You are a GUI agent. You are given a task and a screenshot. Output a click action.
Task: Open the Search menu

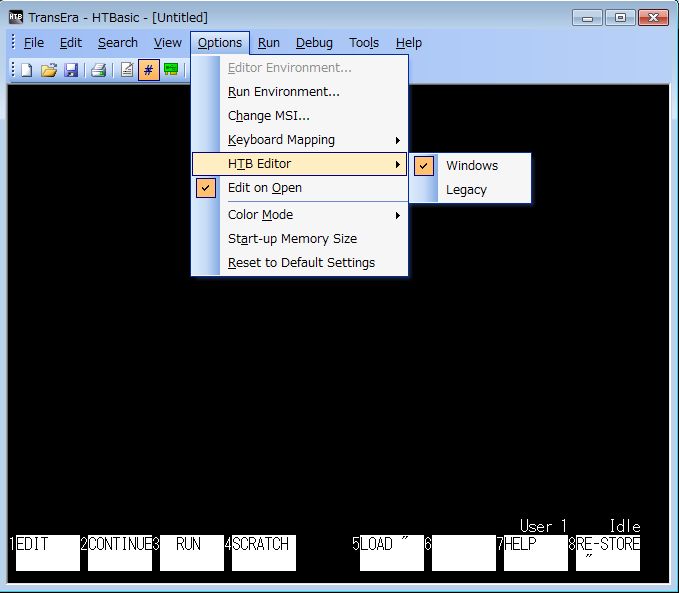tap(118, 43)
